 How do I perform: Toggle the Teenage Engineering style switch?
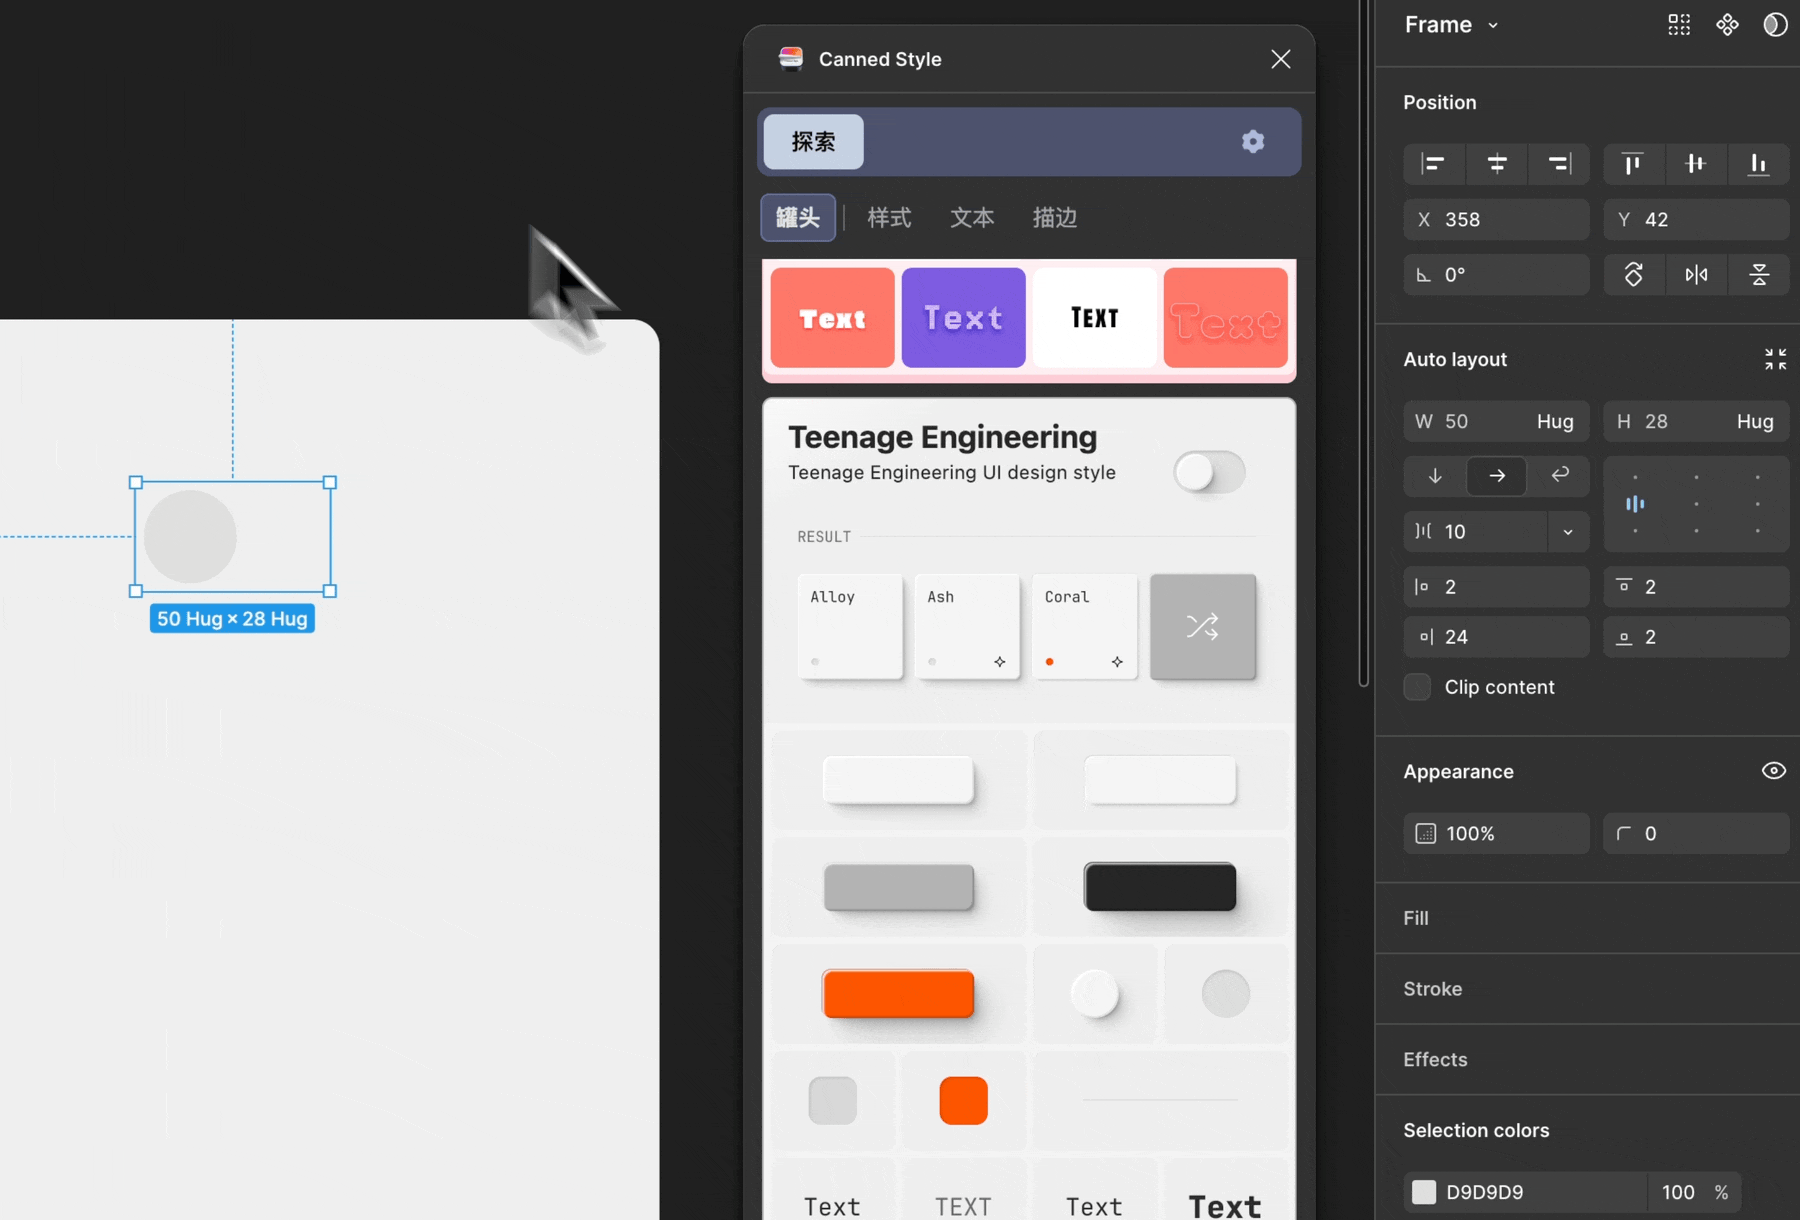pos(1208,472)
